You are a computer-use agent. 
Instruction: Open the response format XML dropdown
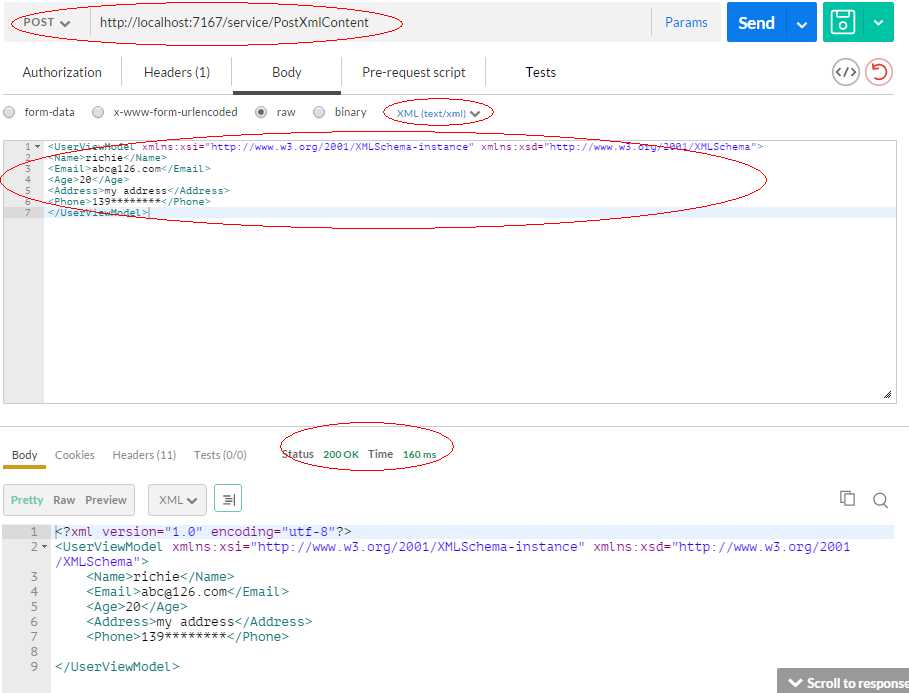[177, 500]
